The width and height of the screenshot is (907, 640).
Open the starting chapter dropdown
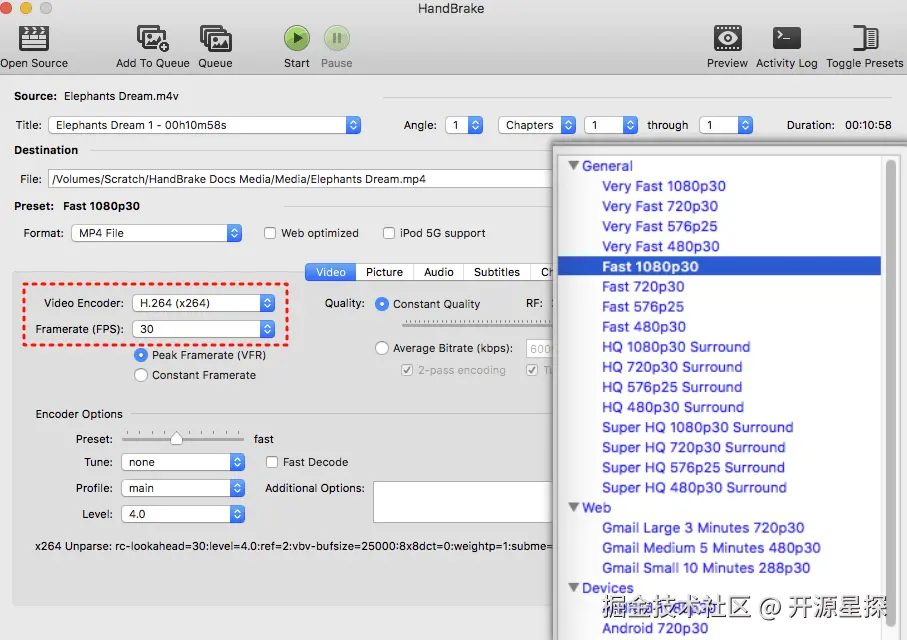[611, 125]
